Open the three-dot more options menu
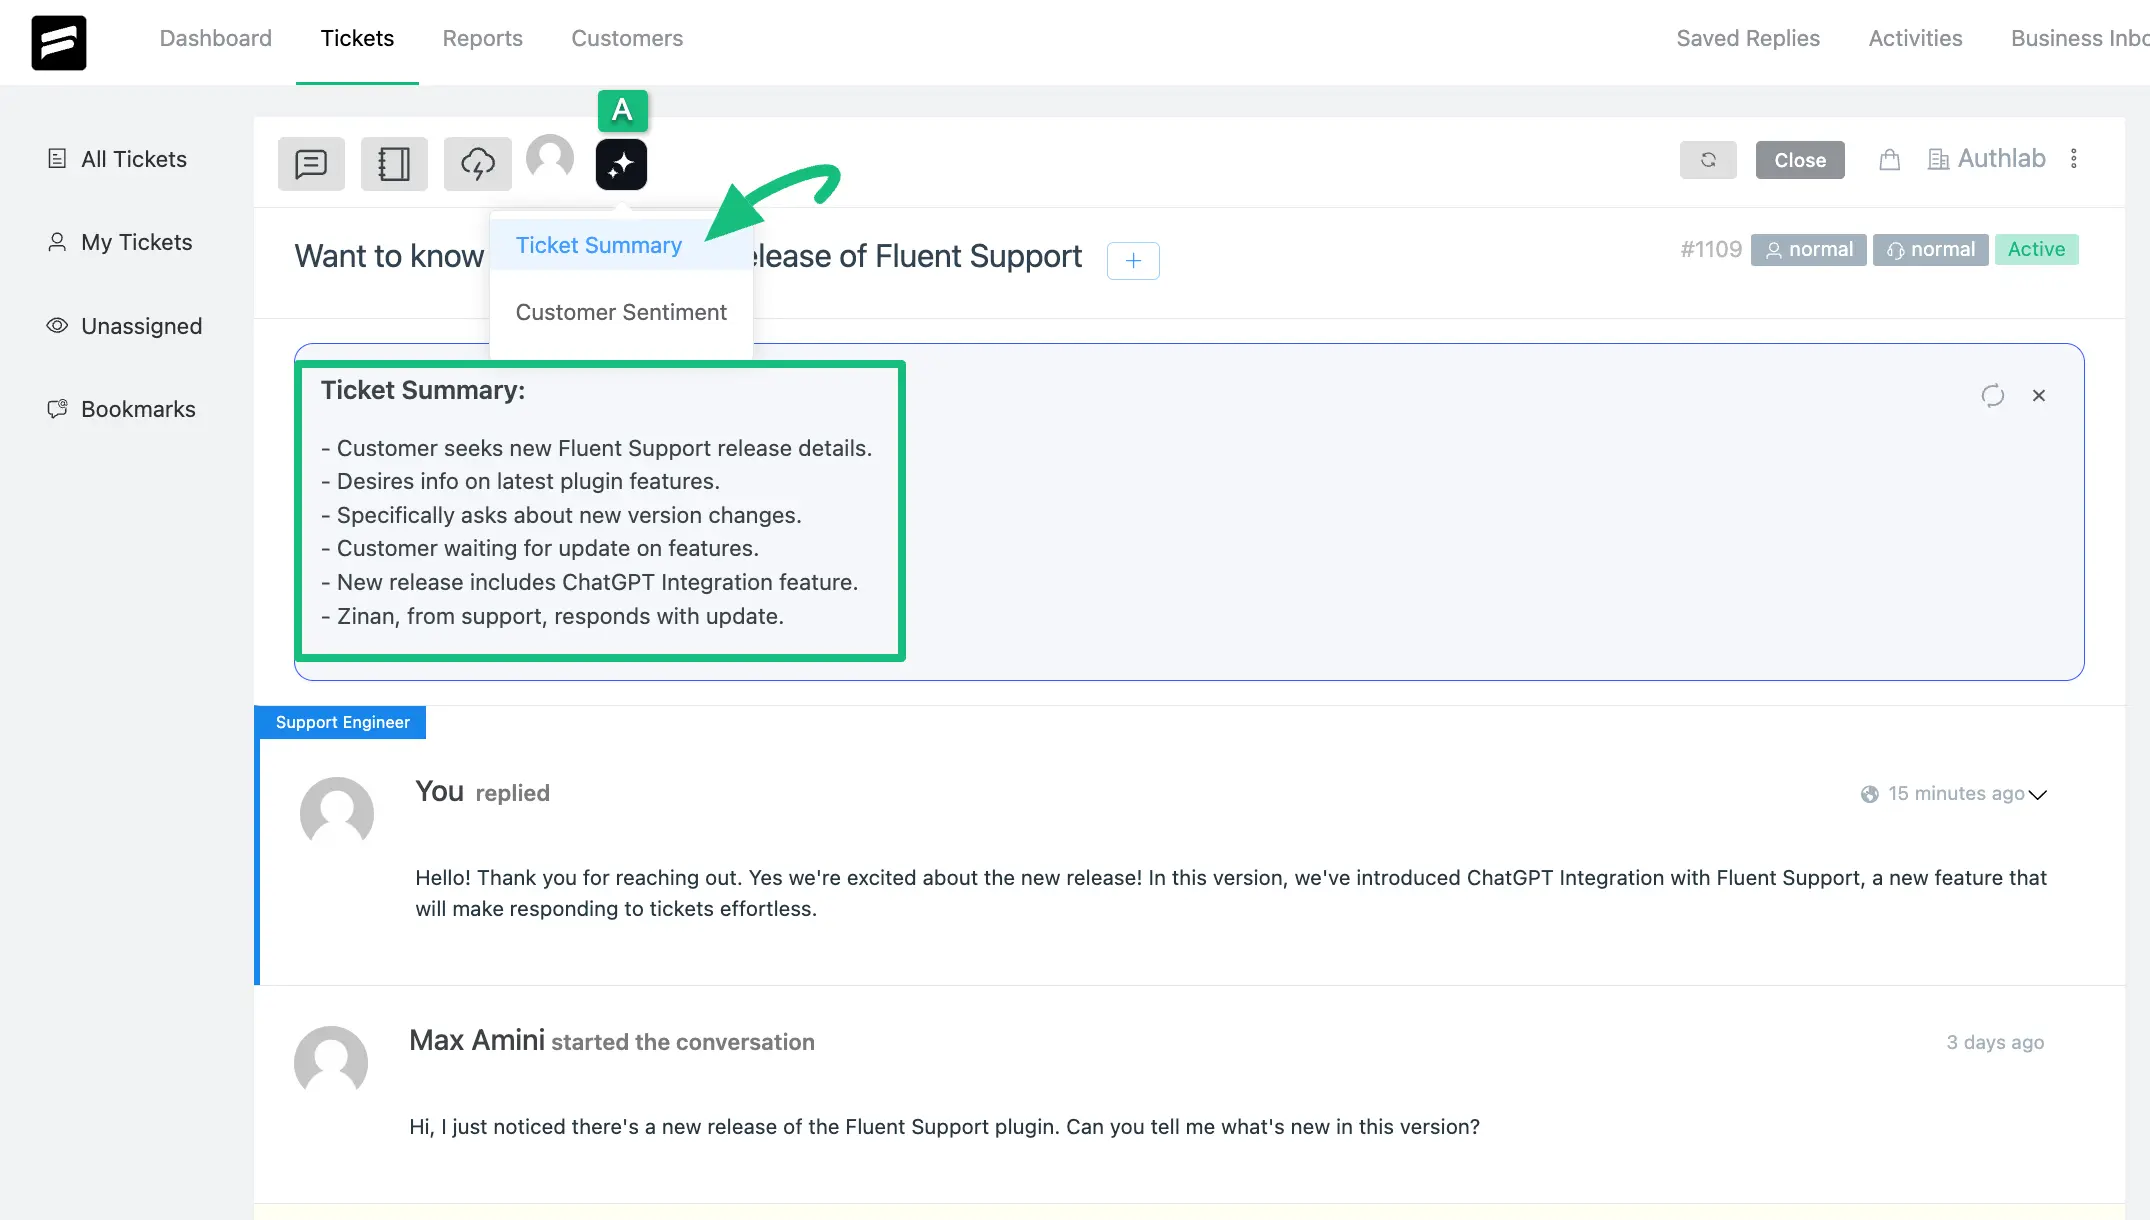 pos(2074,159)
